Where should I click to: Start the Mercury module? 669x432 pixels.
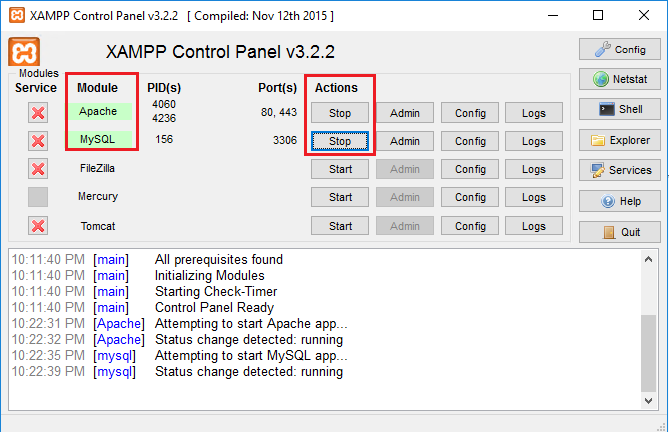340,197
